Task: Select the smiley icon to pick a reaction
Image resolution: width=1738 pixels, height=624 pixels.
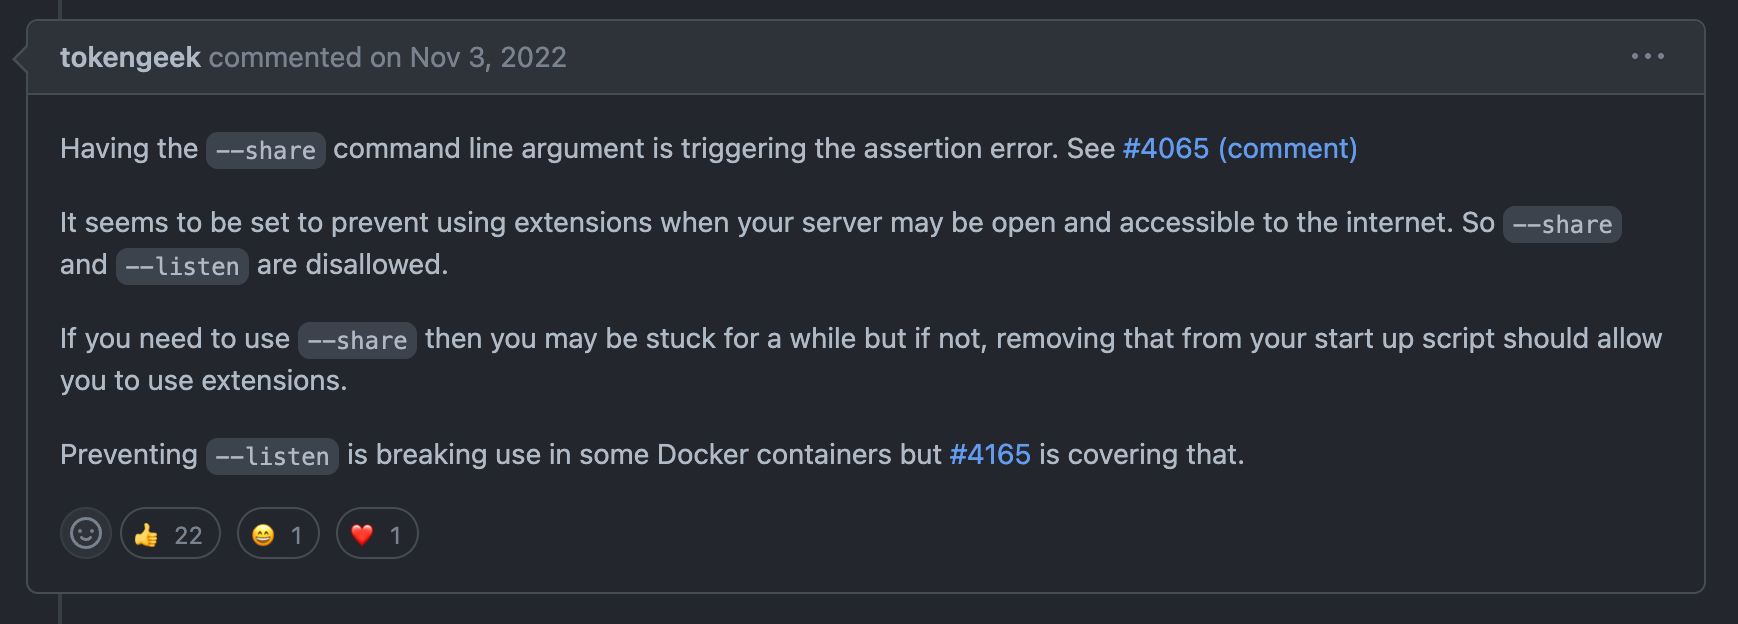Action: click(x=86, y=533)
